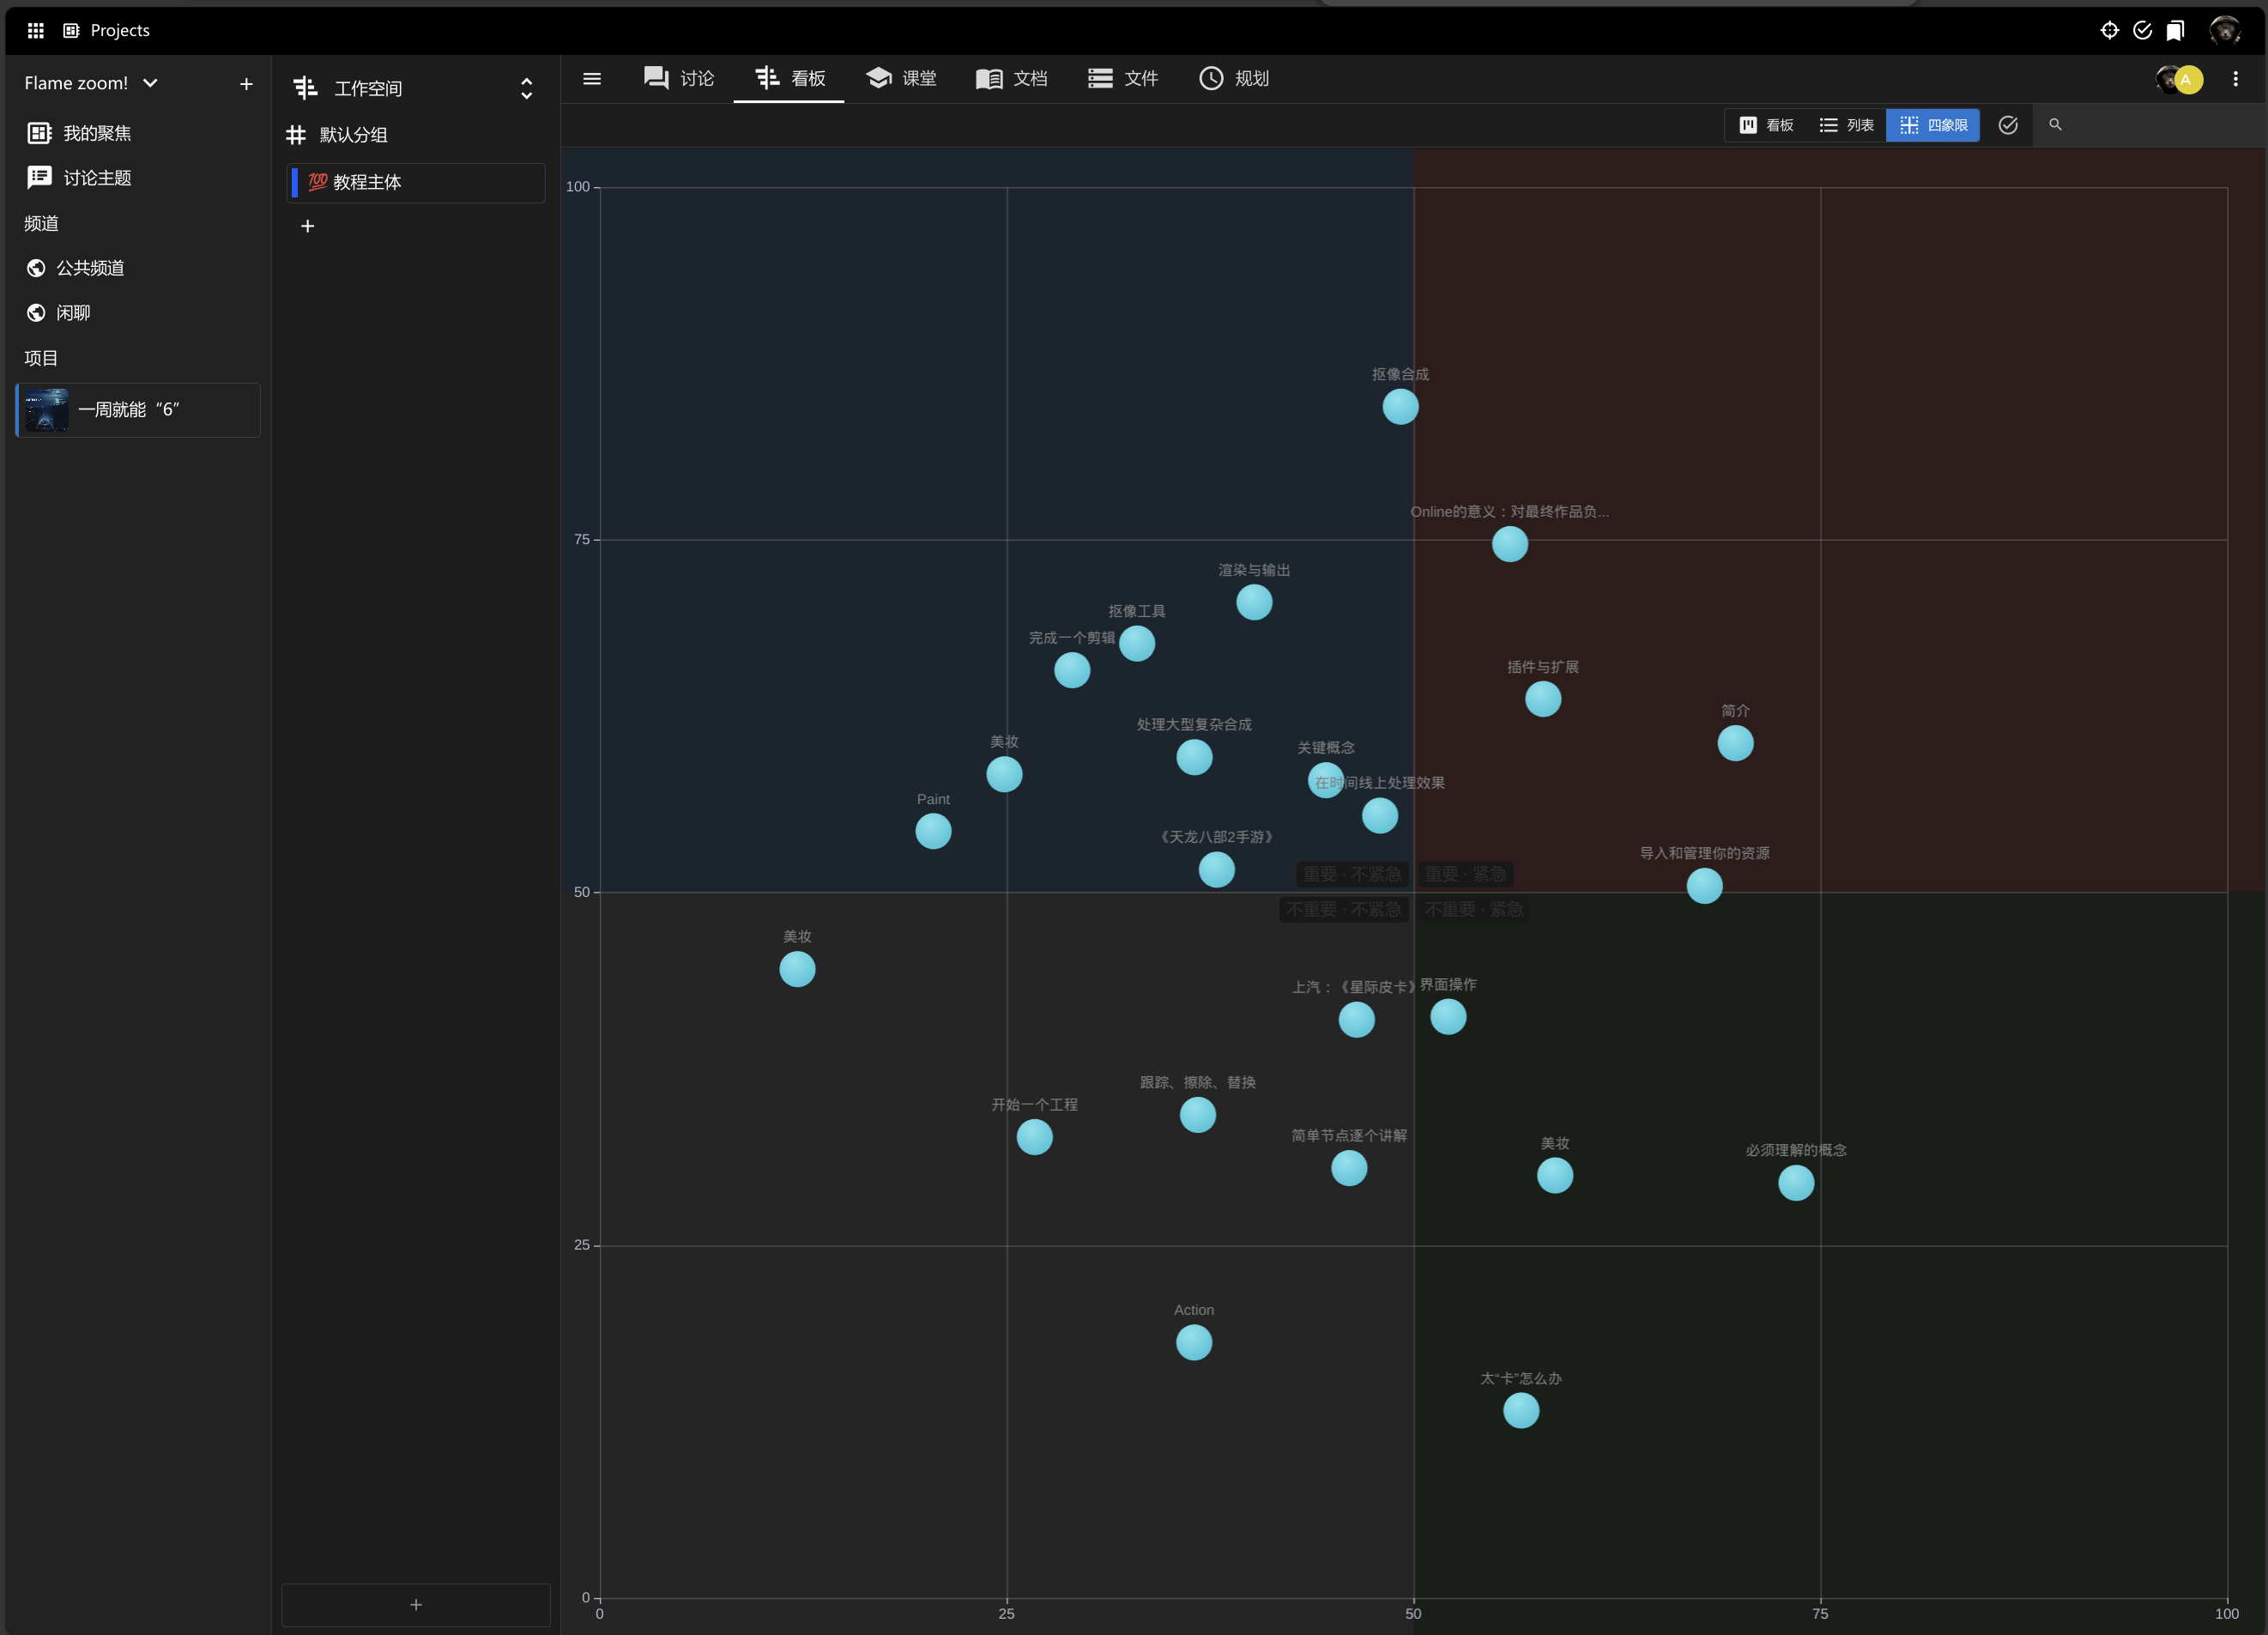Viewport: 2268px width, 1635px height.
Task: Click the 关键概念 data point
Action: coord(1325,780)
